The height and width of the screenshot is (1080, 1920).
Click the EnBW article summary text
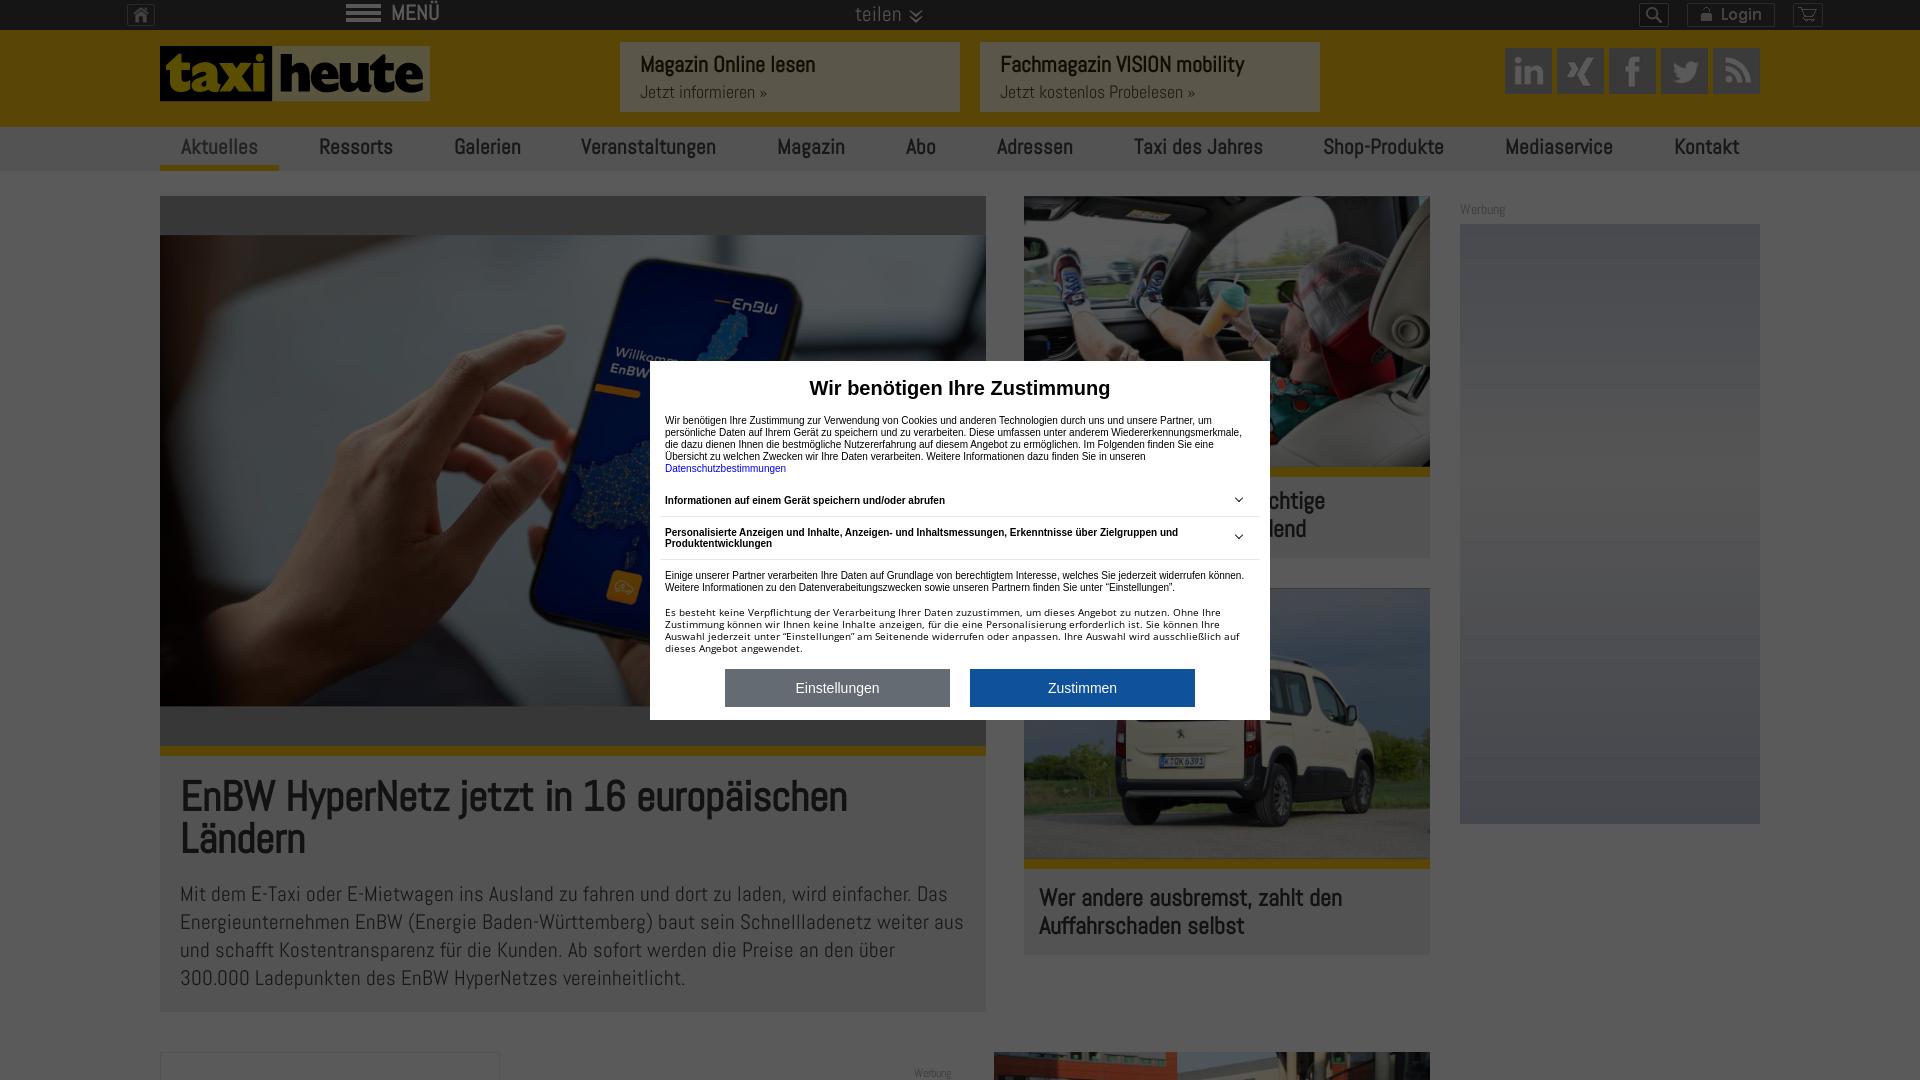(x=572, y=936)
